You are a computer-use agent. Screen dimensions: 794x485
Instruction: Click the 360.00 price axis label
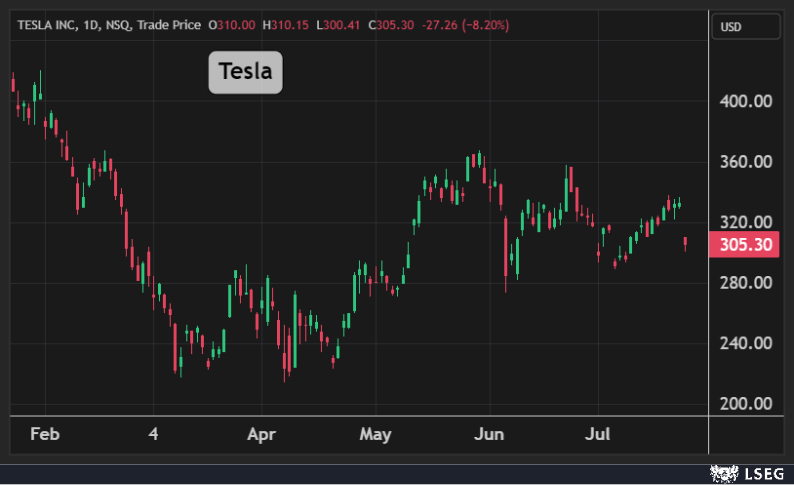coord(745,162)
